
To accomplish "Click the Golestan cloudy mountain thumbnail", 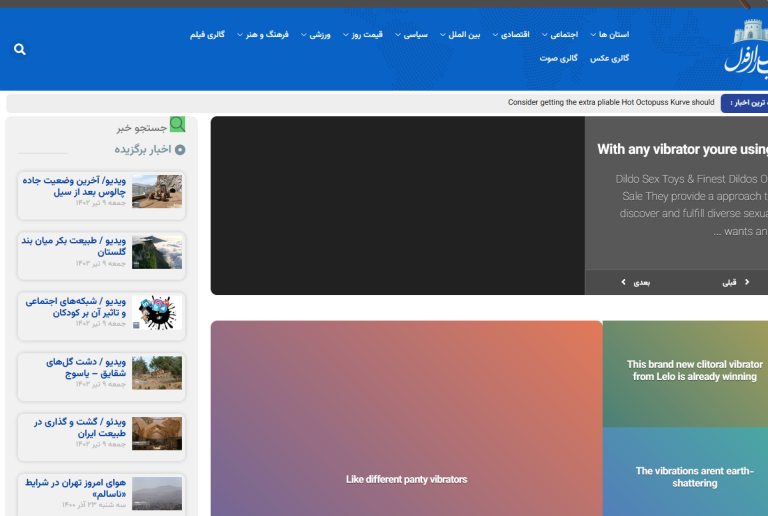I will click(x=157, y=252).
